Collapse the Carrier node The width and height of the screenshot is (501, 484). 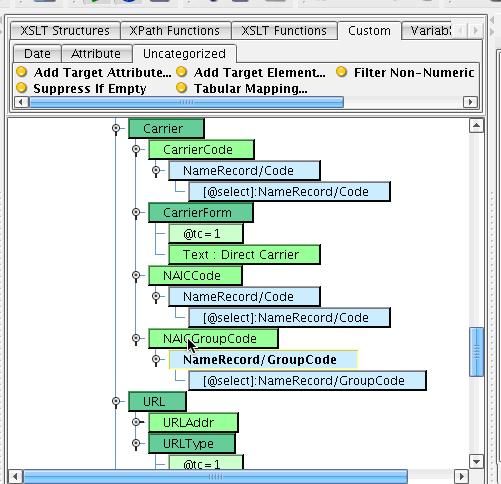coord(116,128)
